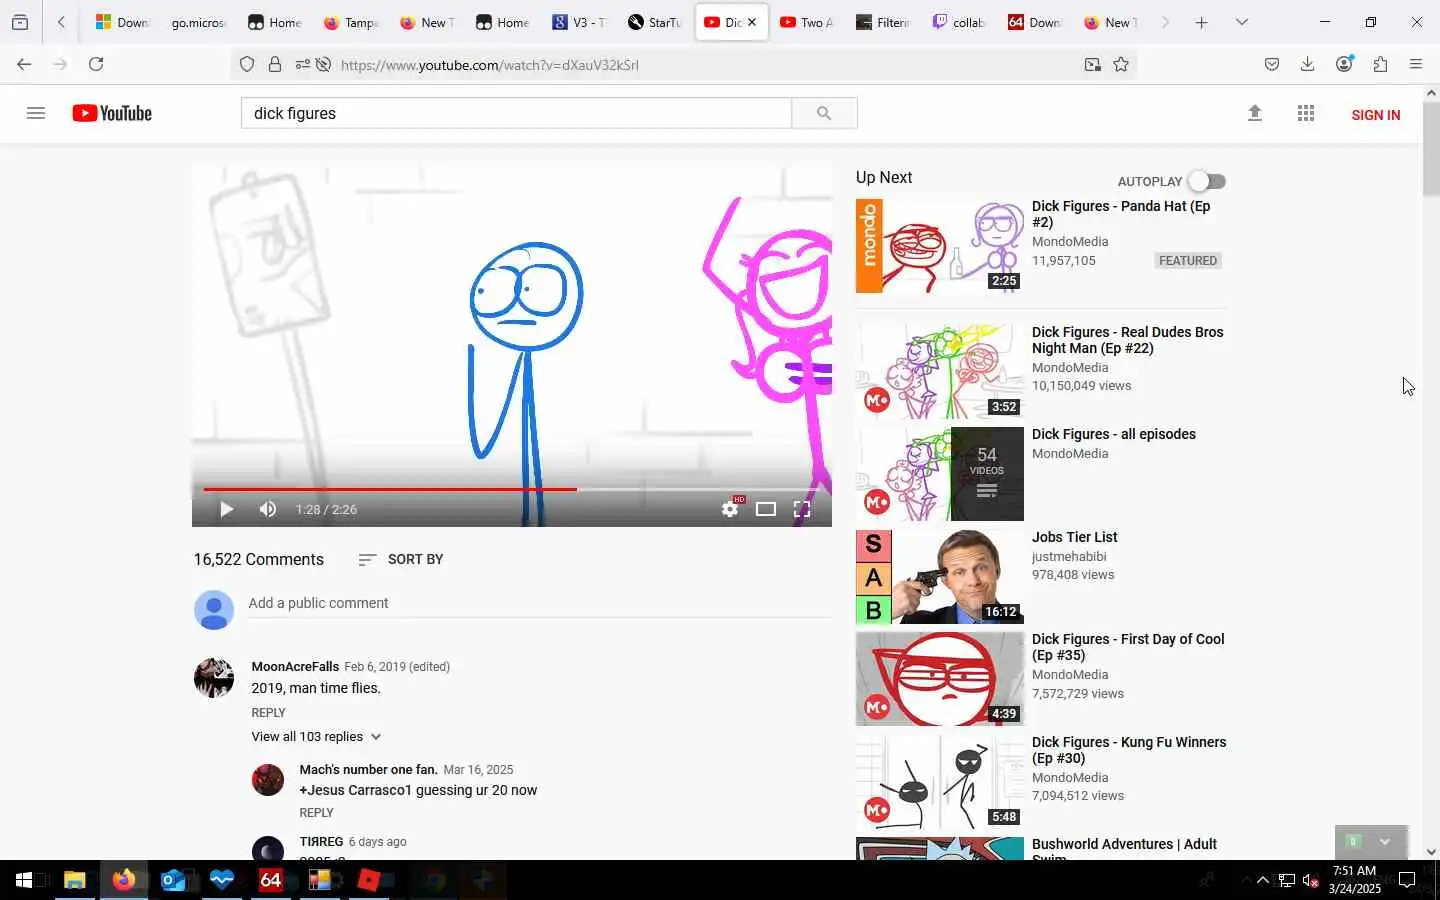
Task: Mute the video volume speaker icon
Action: [268, 509]
